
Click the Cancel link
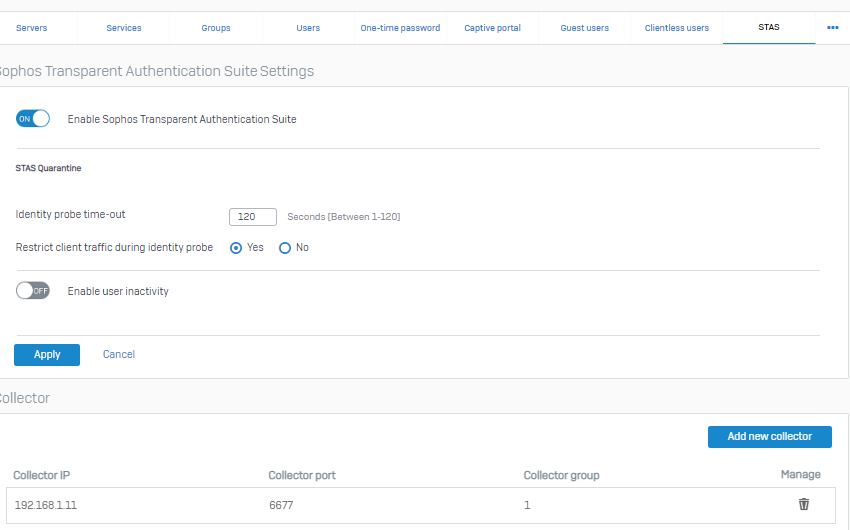pos(119,354)
